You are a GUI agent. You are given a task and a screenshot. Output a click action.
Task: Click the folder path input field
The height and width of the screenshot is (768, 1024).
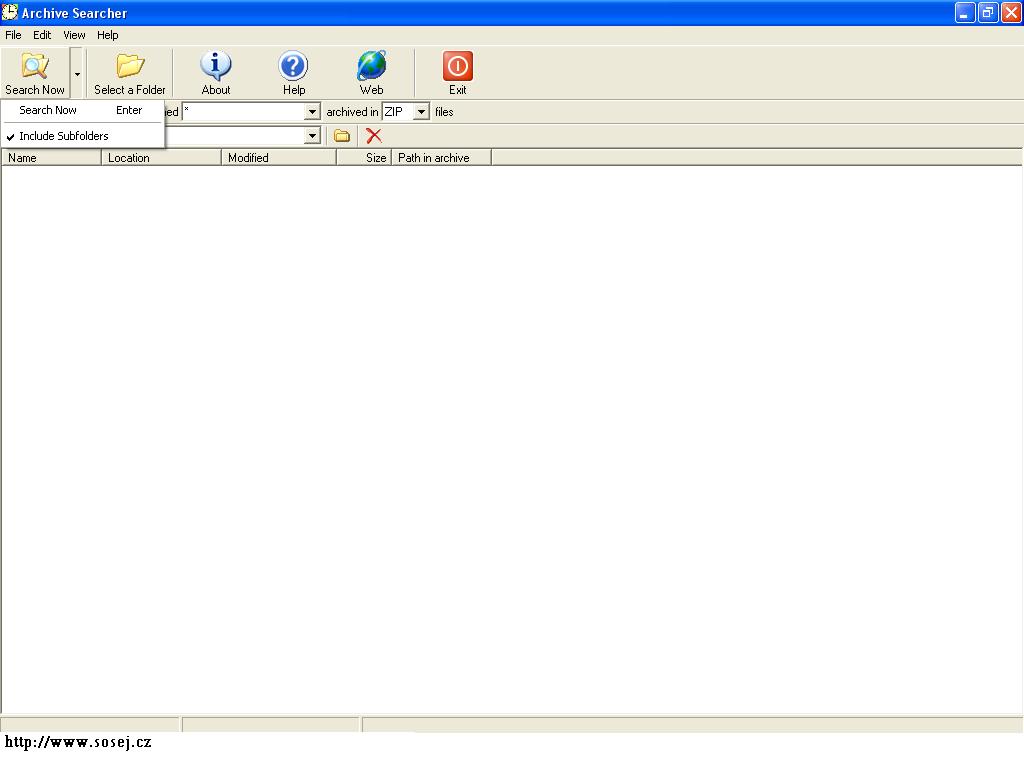click(234, 136)
